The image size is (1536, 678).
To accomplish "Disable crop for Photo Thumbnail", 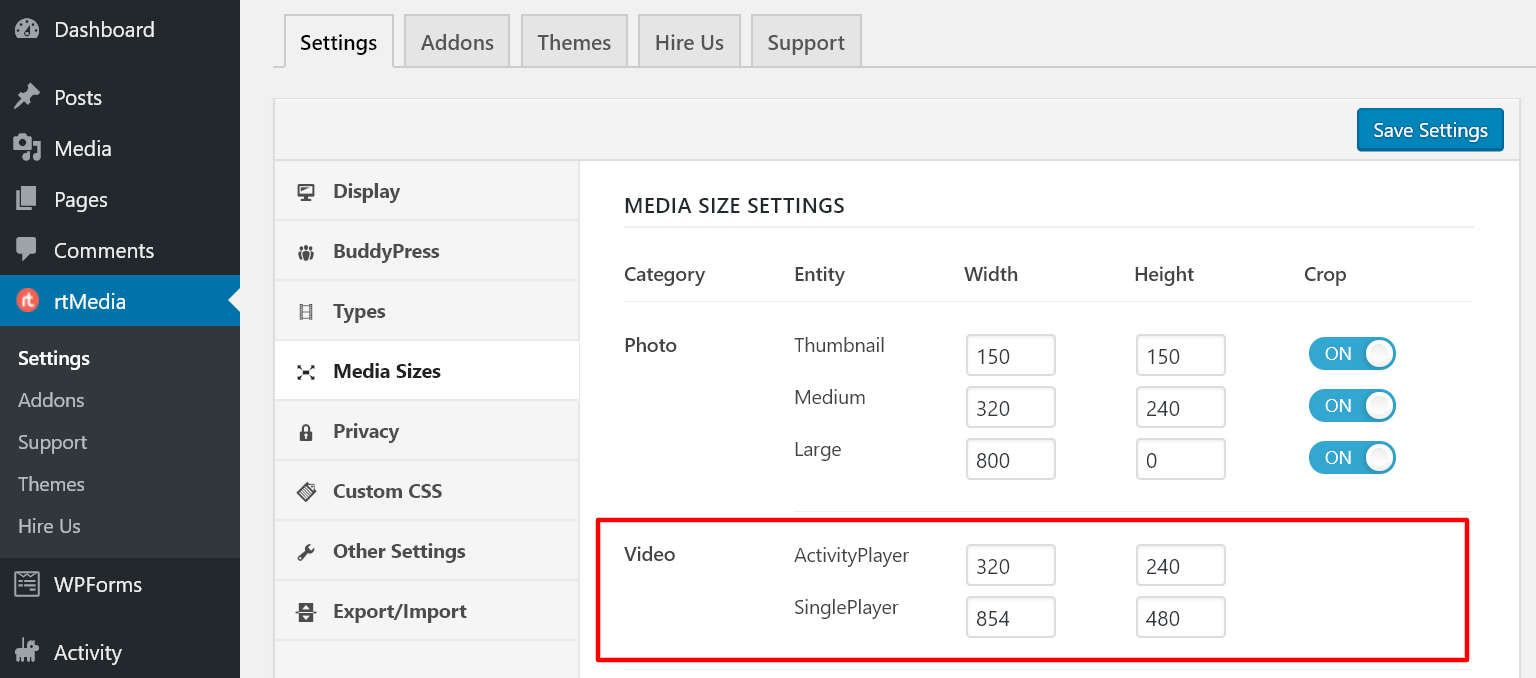I will pyautogui.click(x=1352, y=353).
